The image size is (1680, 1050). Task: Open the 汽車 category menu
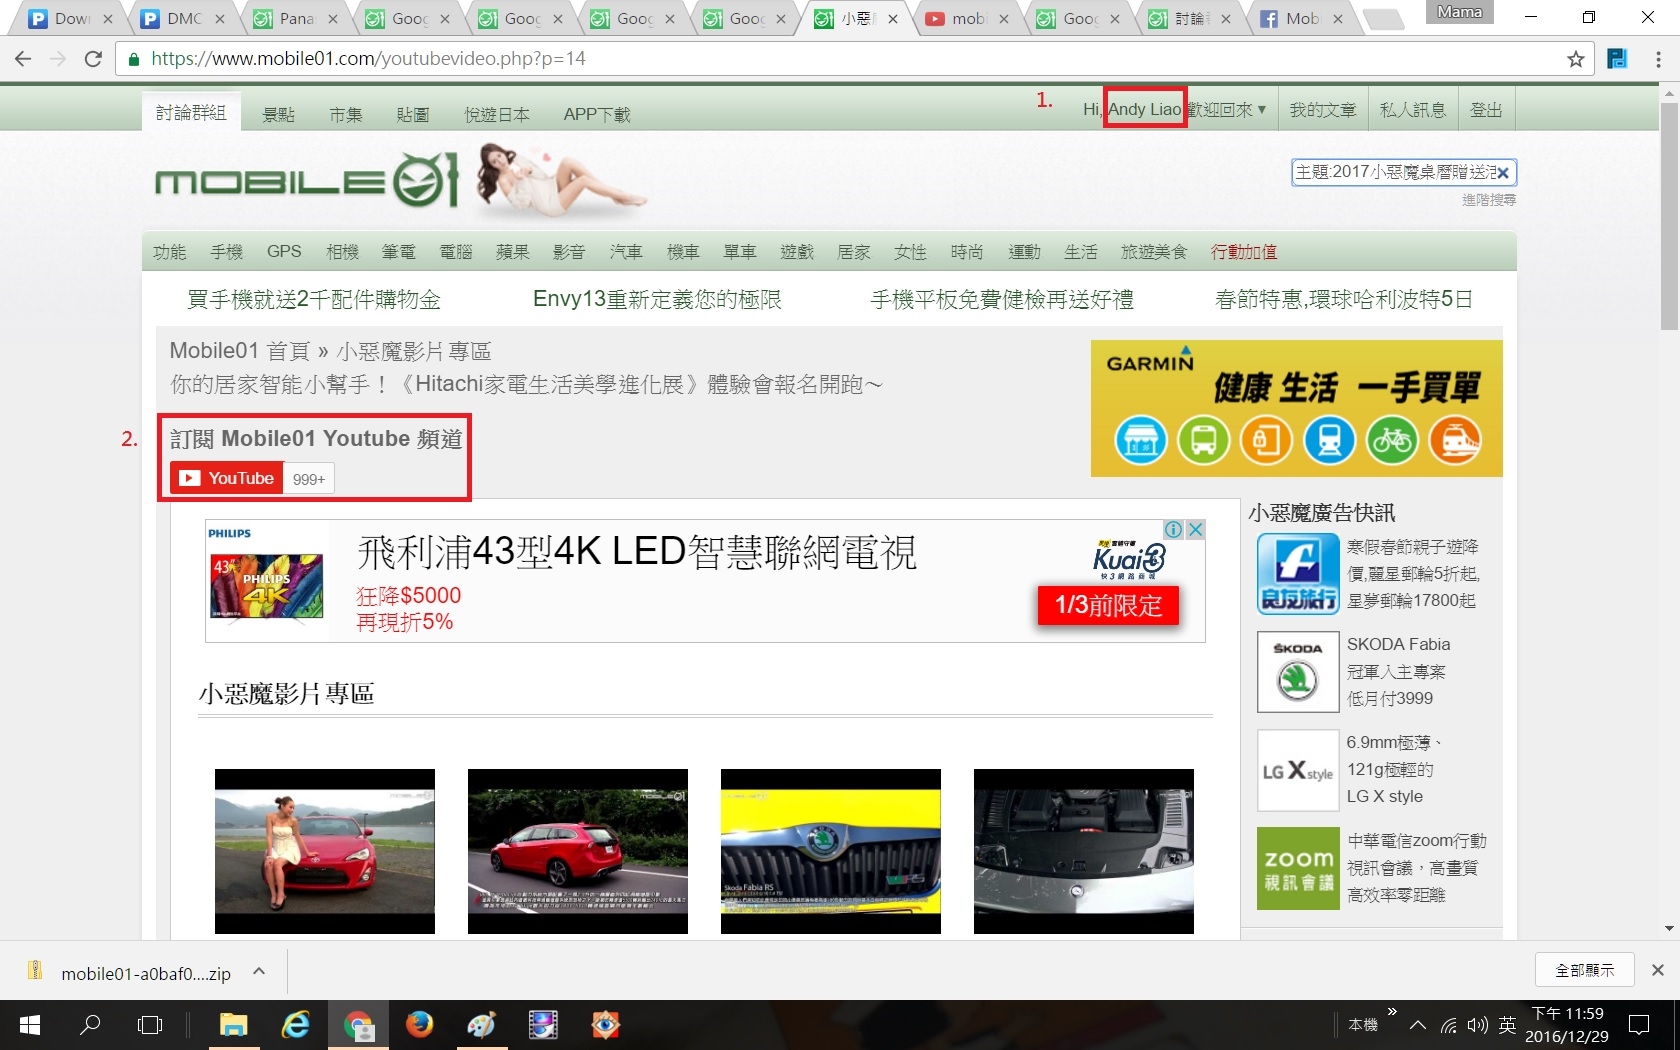point(626,252)
